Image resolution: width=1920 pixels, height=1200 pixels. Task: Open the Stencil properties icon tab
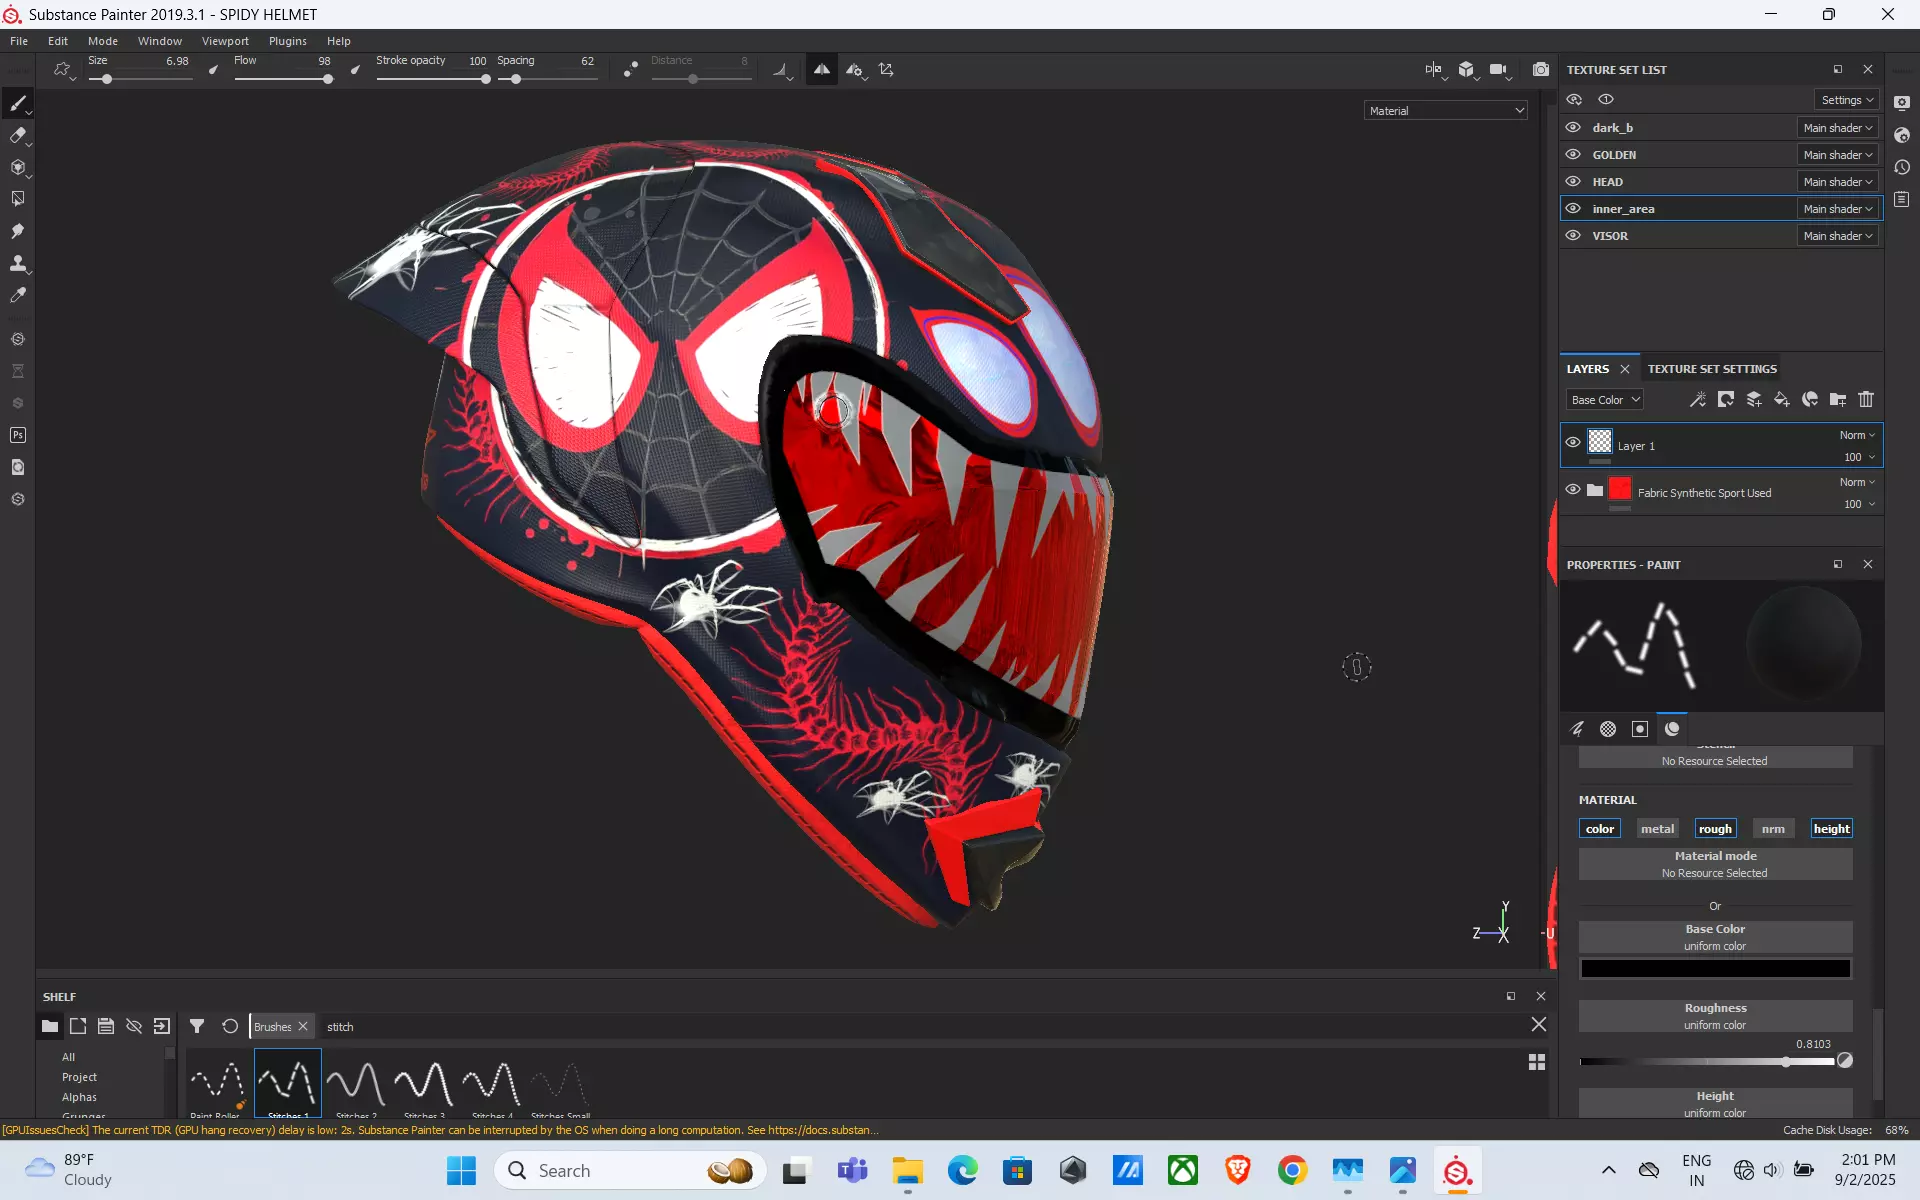click(1640, 729)
